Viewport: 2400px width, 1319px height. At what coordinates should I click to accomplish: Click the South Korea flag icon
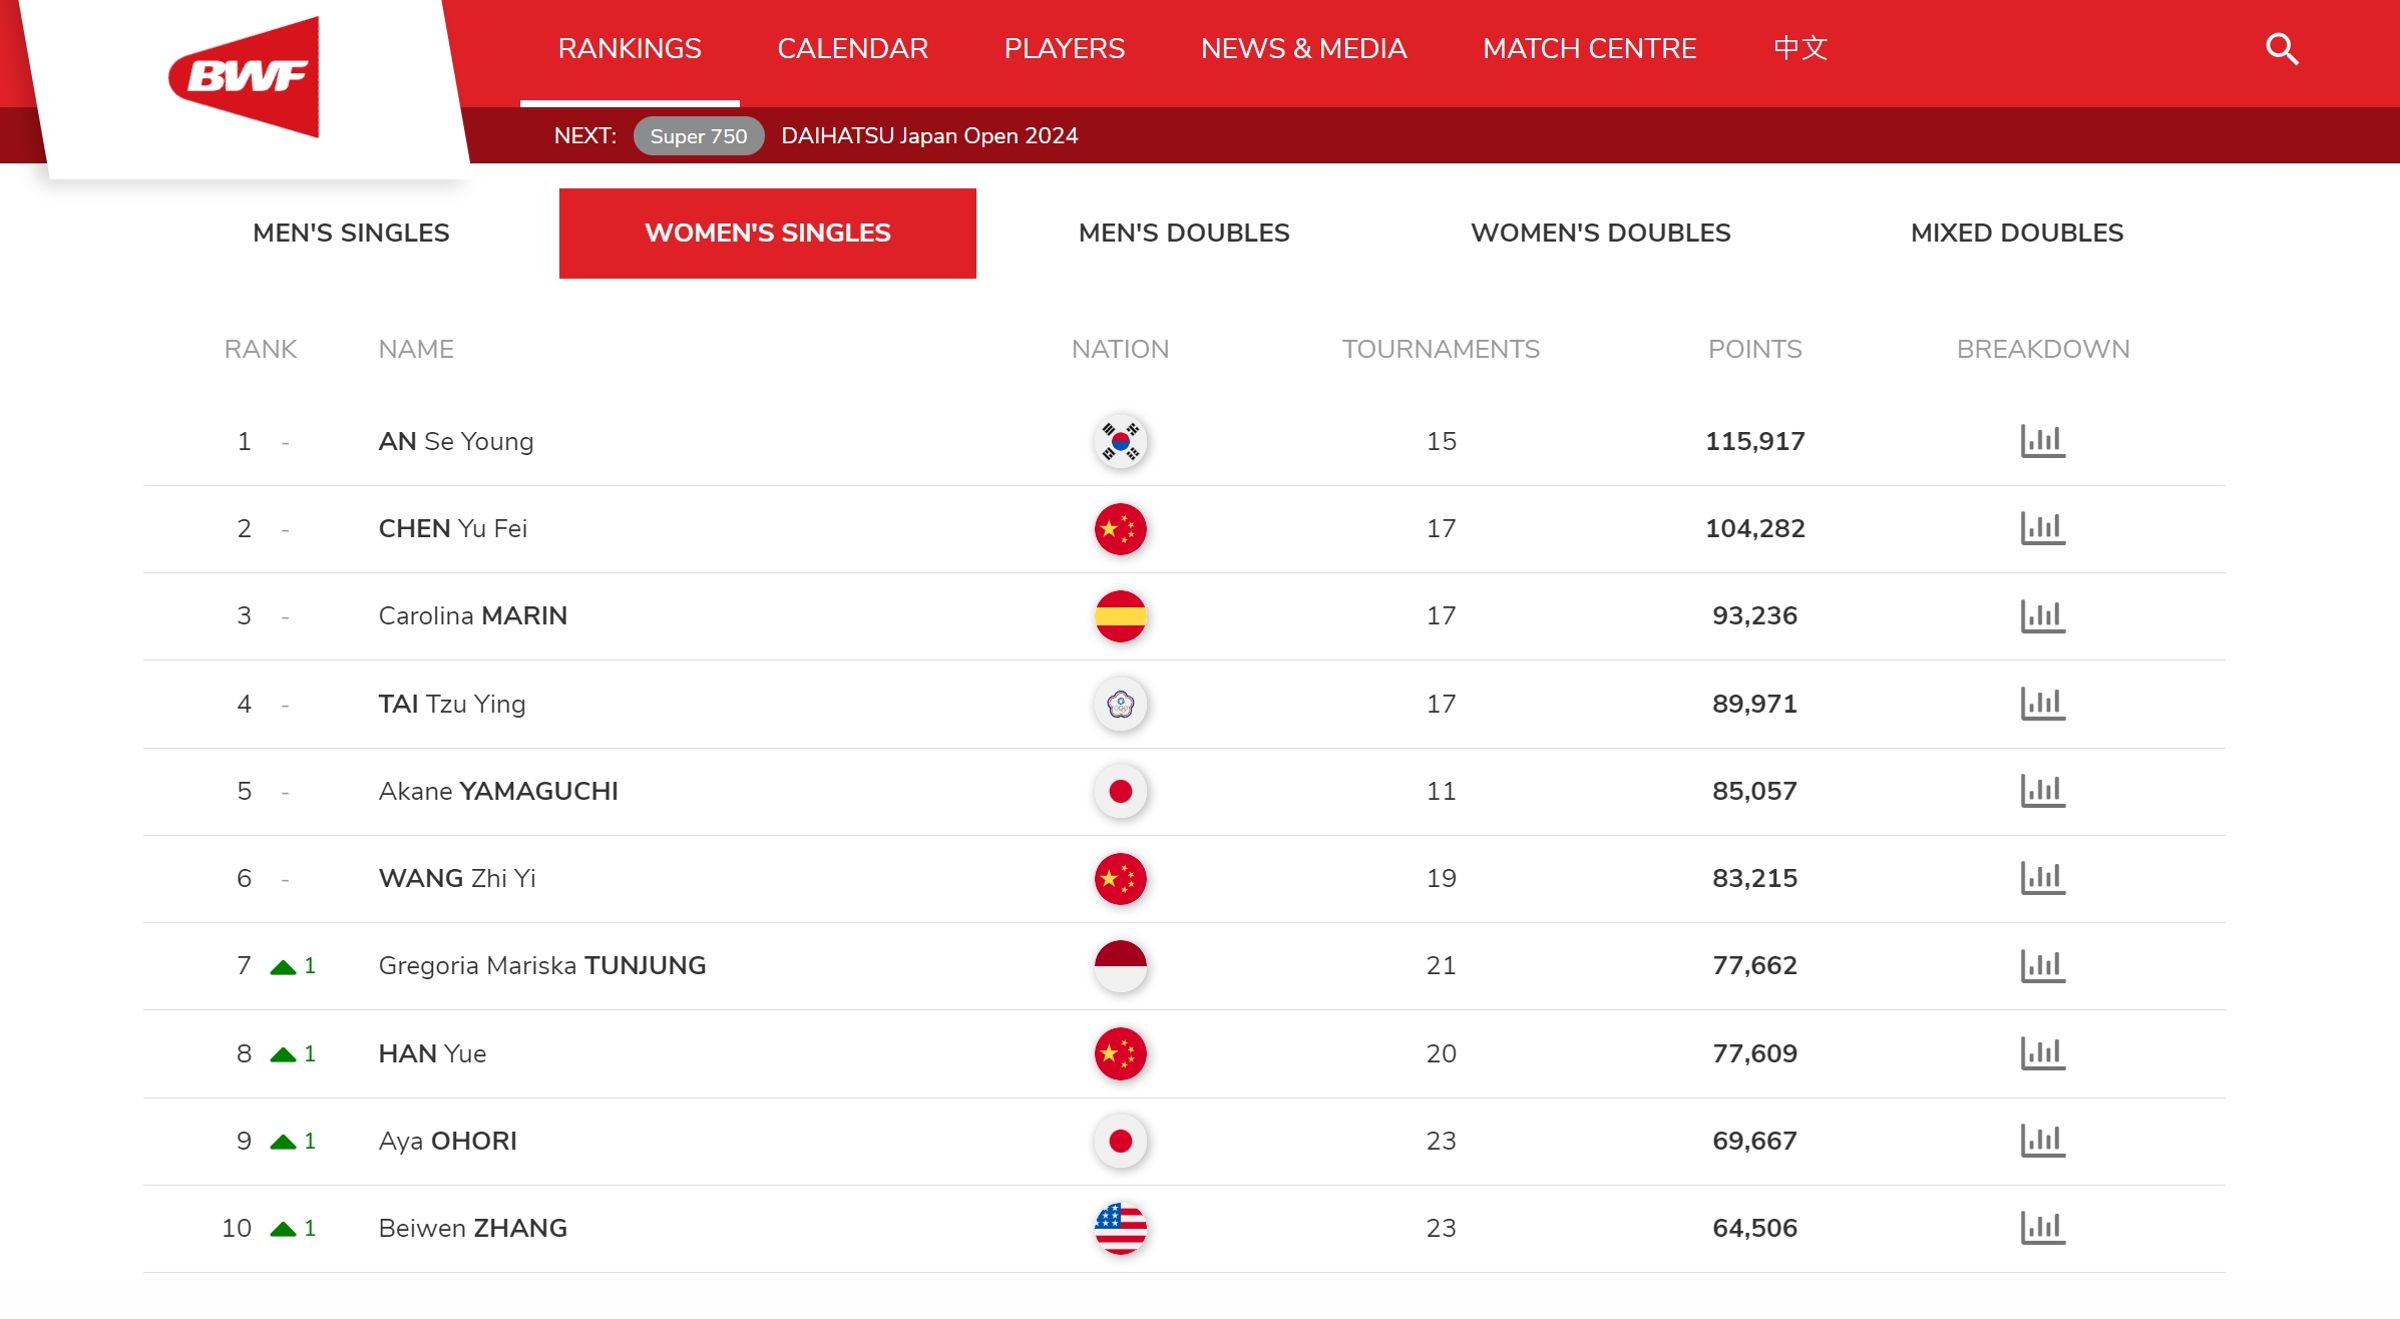coord(1120,441)
